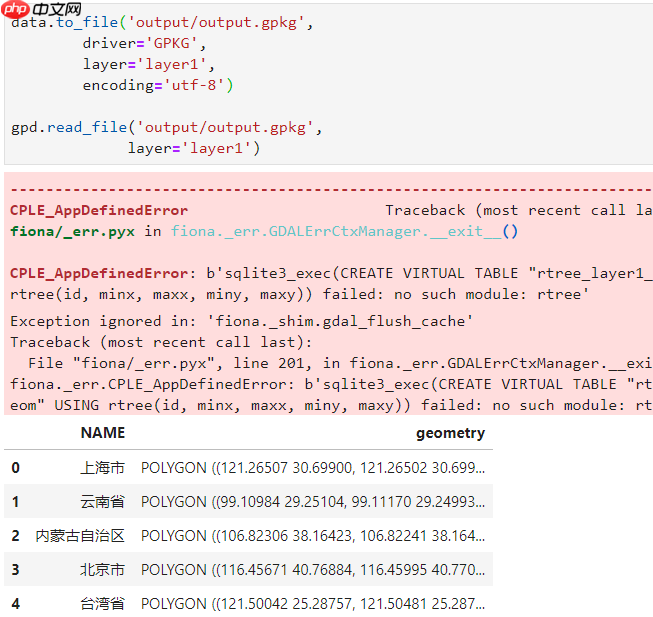Click the POLYGON geometry for 内蒙古自治区
The width and height of the screenshot is (653, 617).
coord(313,536)
